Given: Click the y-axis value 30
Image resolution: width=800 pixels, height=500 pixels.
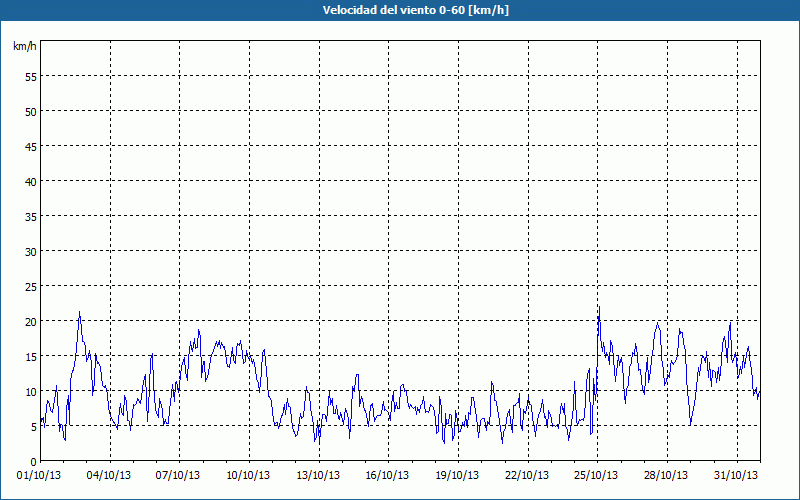Looking at the screenshot, I should point(31,252).
